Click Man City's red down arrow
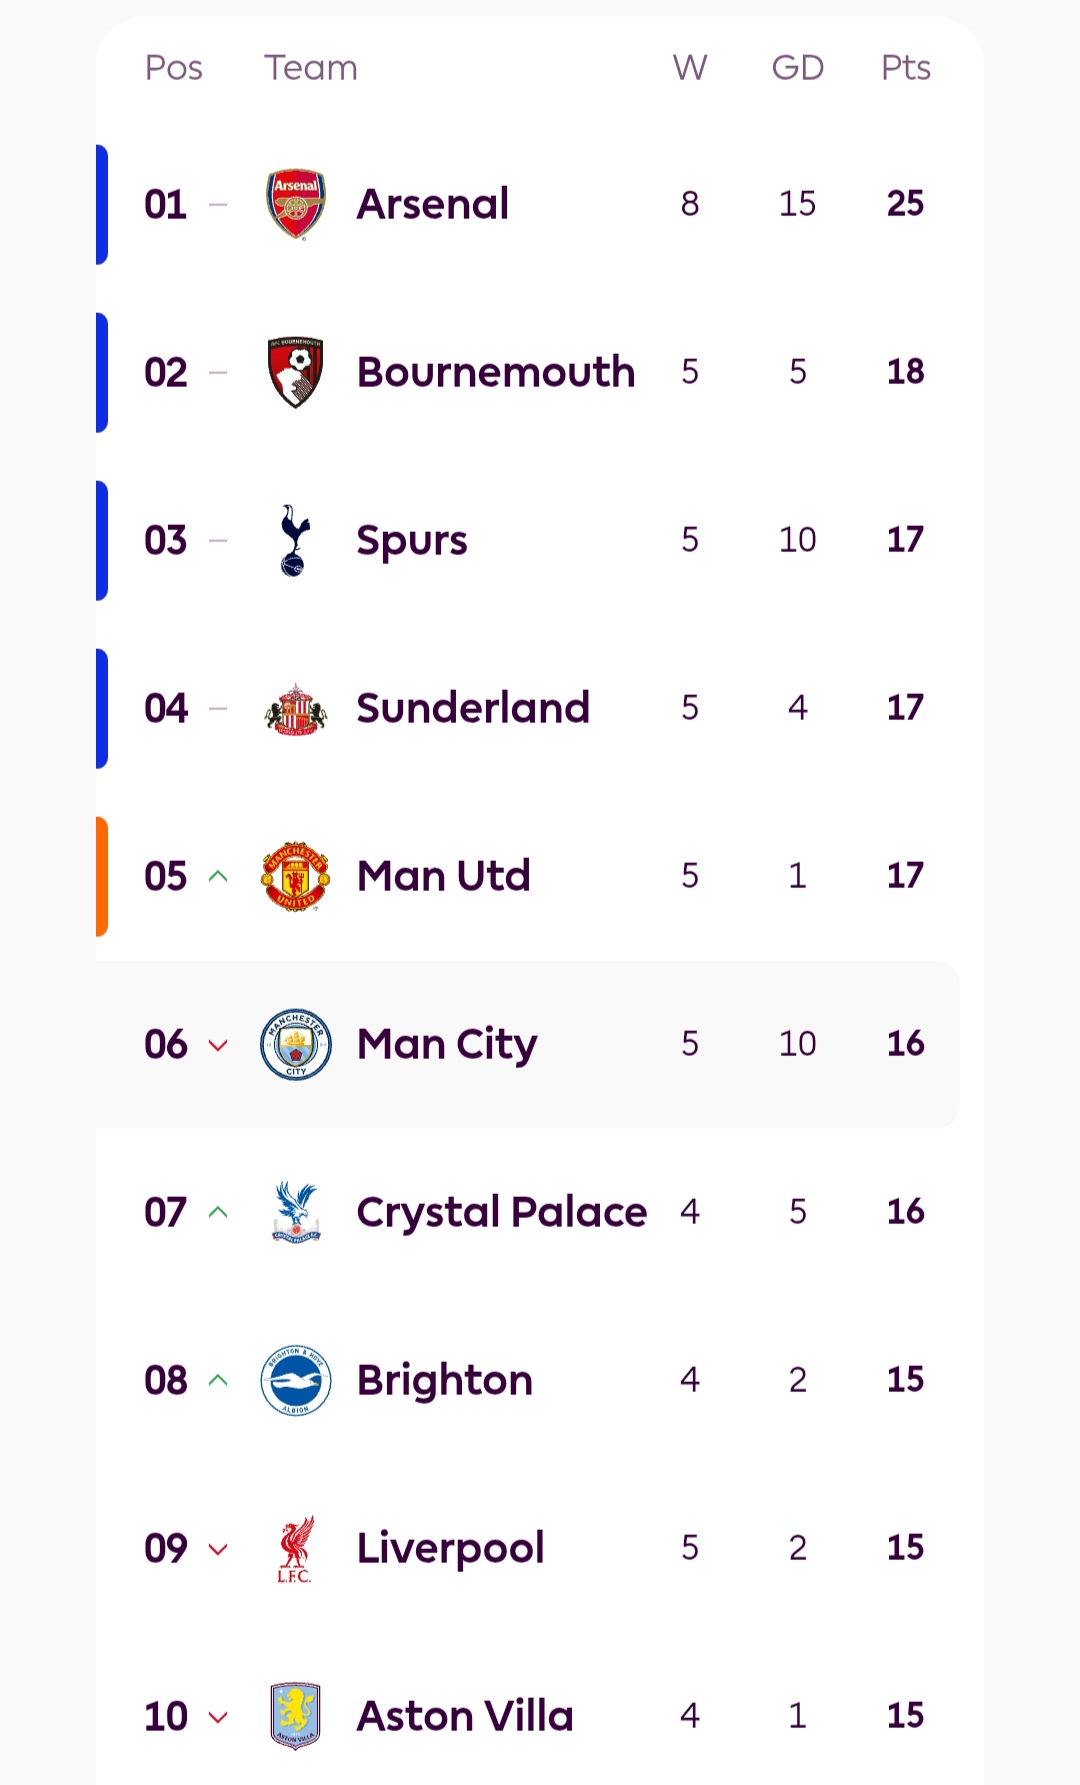This screenshot has width=1080, height=1785. [x=218, y=1045]
